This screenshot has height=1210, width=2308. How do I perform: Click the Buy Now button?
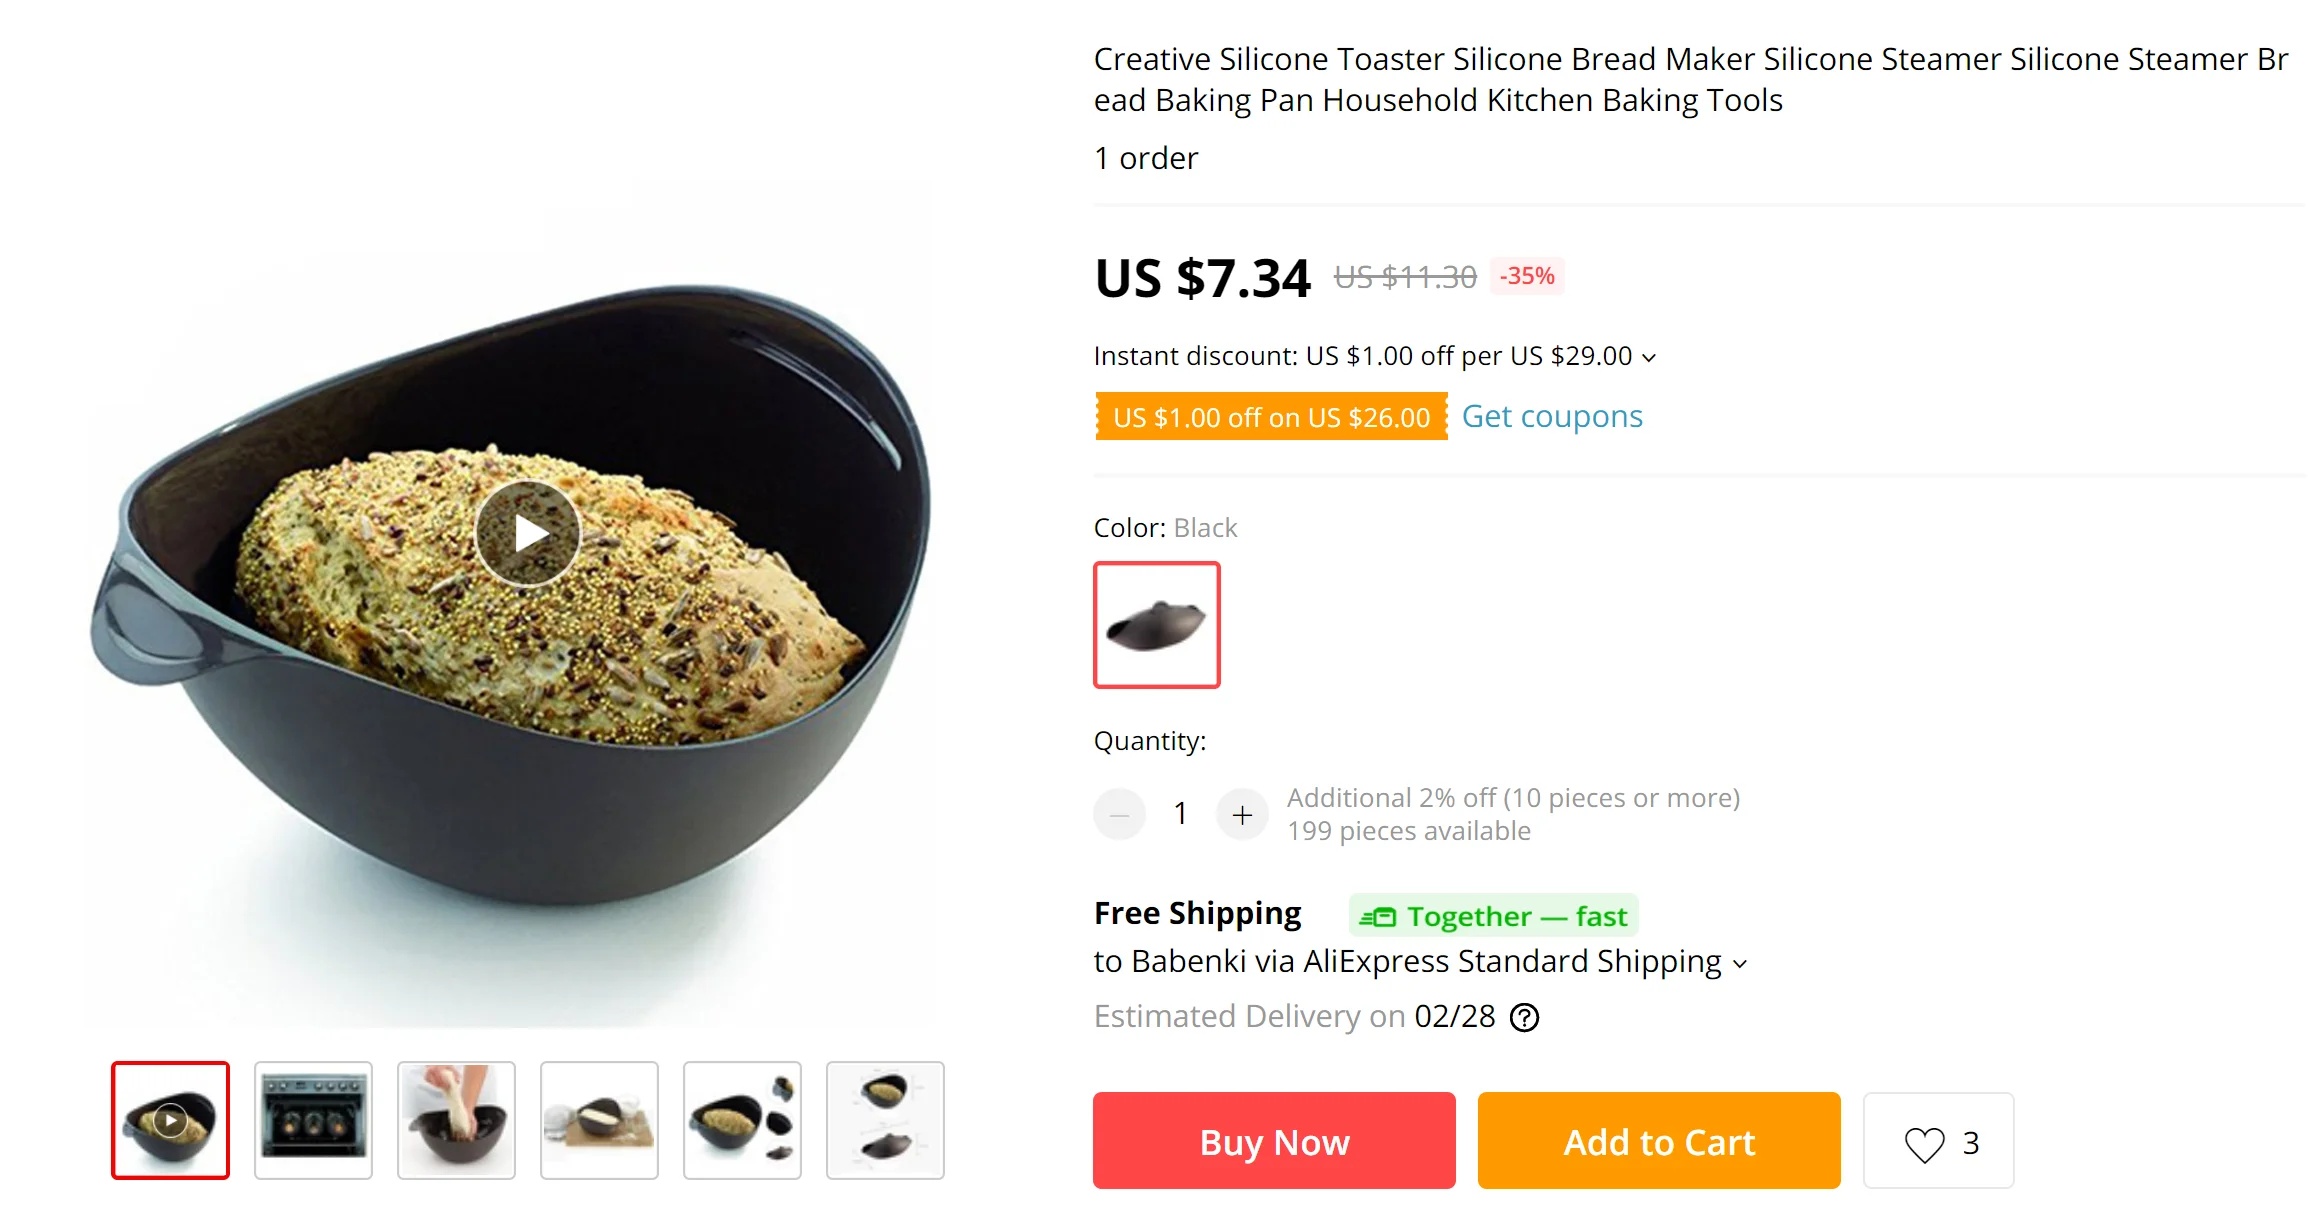click(x=1274, y=1141)
